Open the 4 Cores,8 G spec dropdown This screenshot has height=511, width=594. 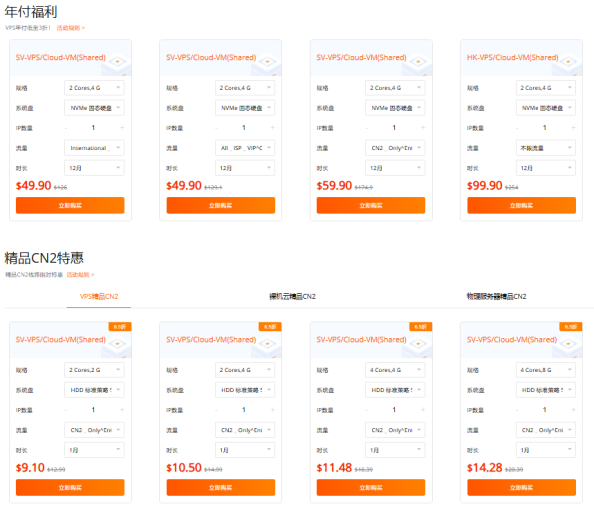pyautogui.click(x=546, y=370)
